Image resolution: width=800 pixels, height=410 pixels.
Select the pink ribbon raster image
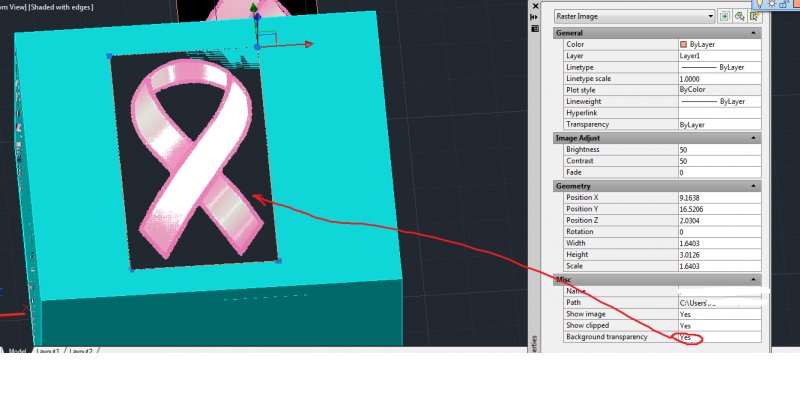point(194,158)
